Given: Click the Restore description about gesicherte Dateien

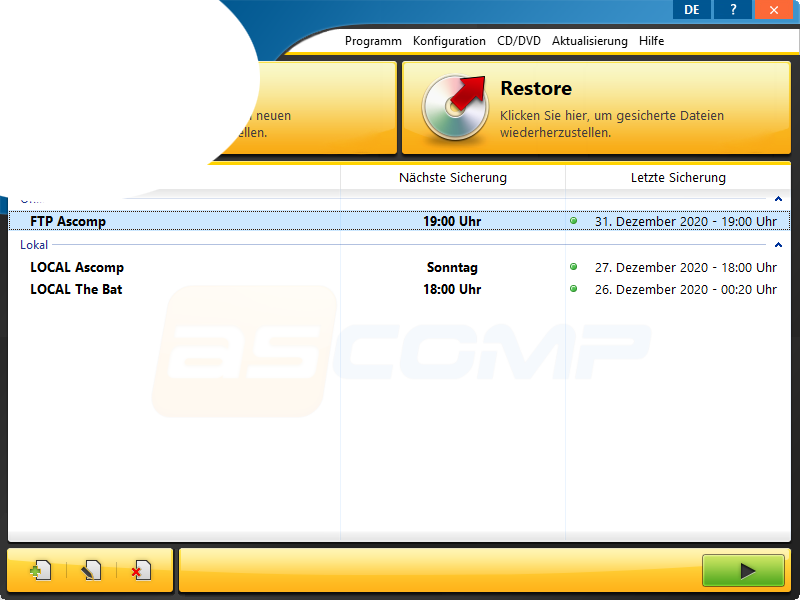Looking at the screenshot, I should [612, 124].
